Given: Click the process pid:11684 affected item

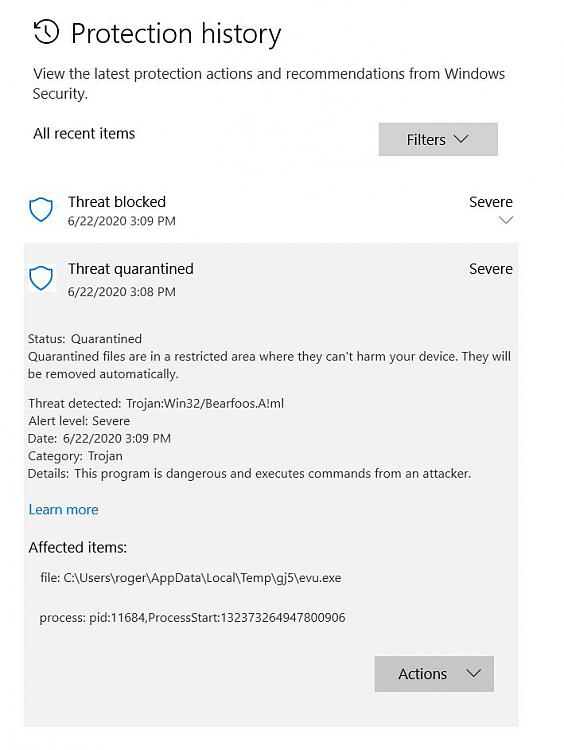Looking at the screenshot, I should point(192,618).
